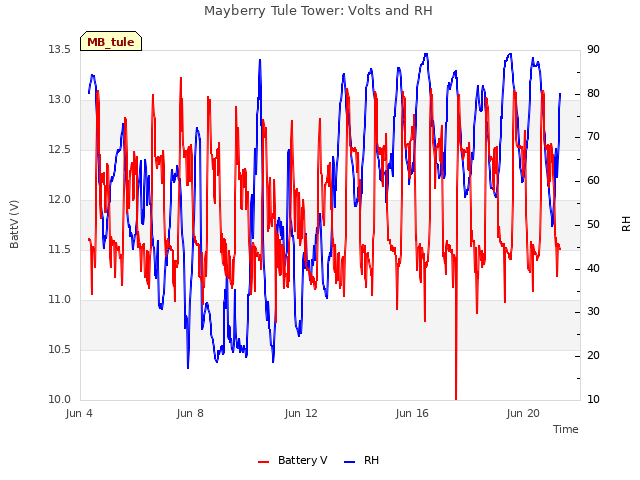Select the chart title 'Mayberry Tule Tower: Volts and RH'

point(318,11)
